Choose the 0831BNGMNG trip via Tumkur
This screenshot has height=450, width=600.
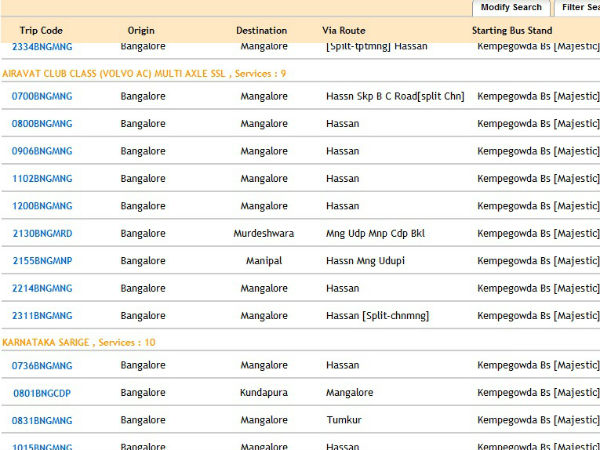[42, 421]
